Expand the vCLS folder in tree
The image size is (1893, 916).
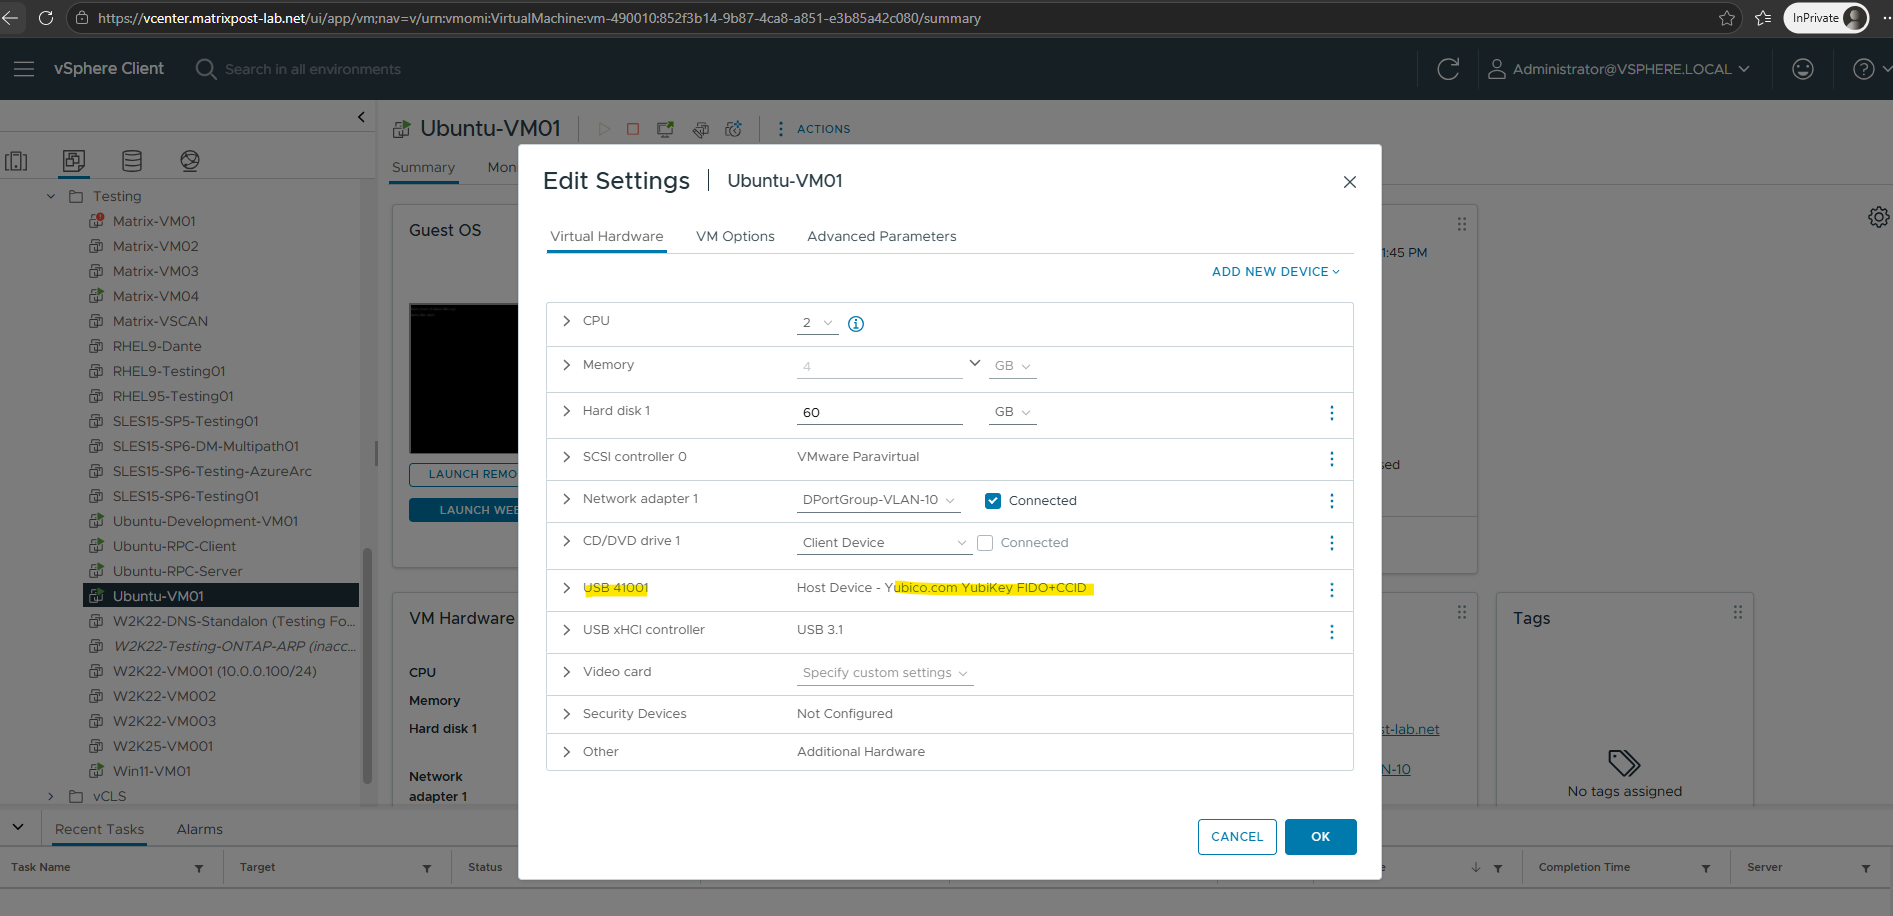click(x=51, y=797)
